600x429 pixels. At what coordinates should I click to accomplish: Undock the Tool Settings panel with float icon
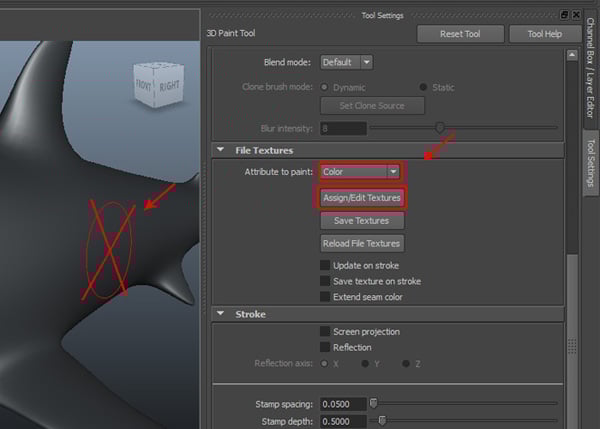[565, 14]
